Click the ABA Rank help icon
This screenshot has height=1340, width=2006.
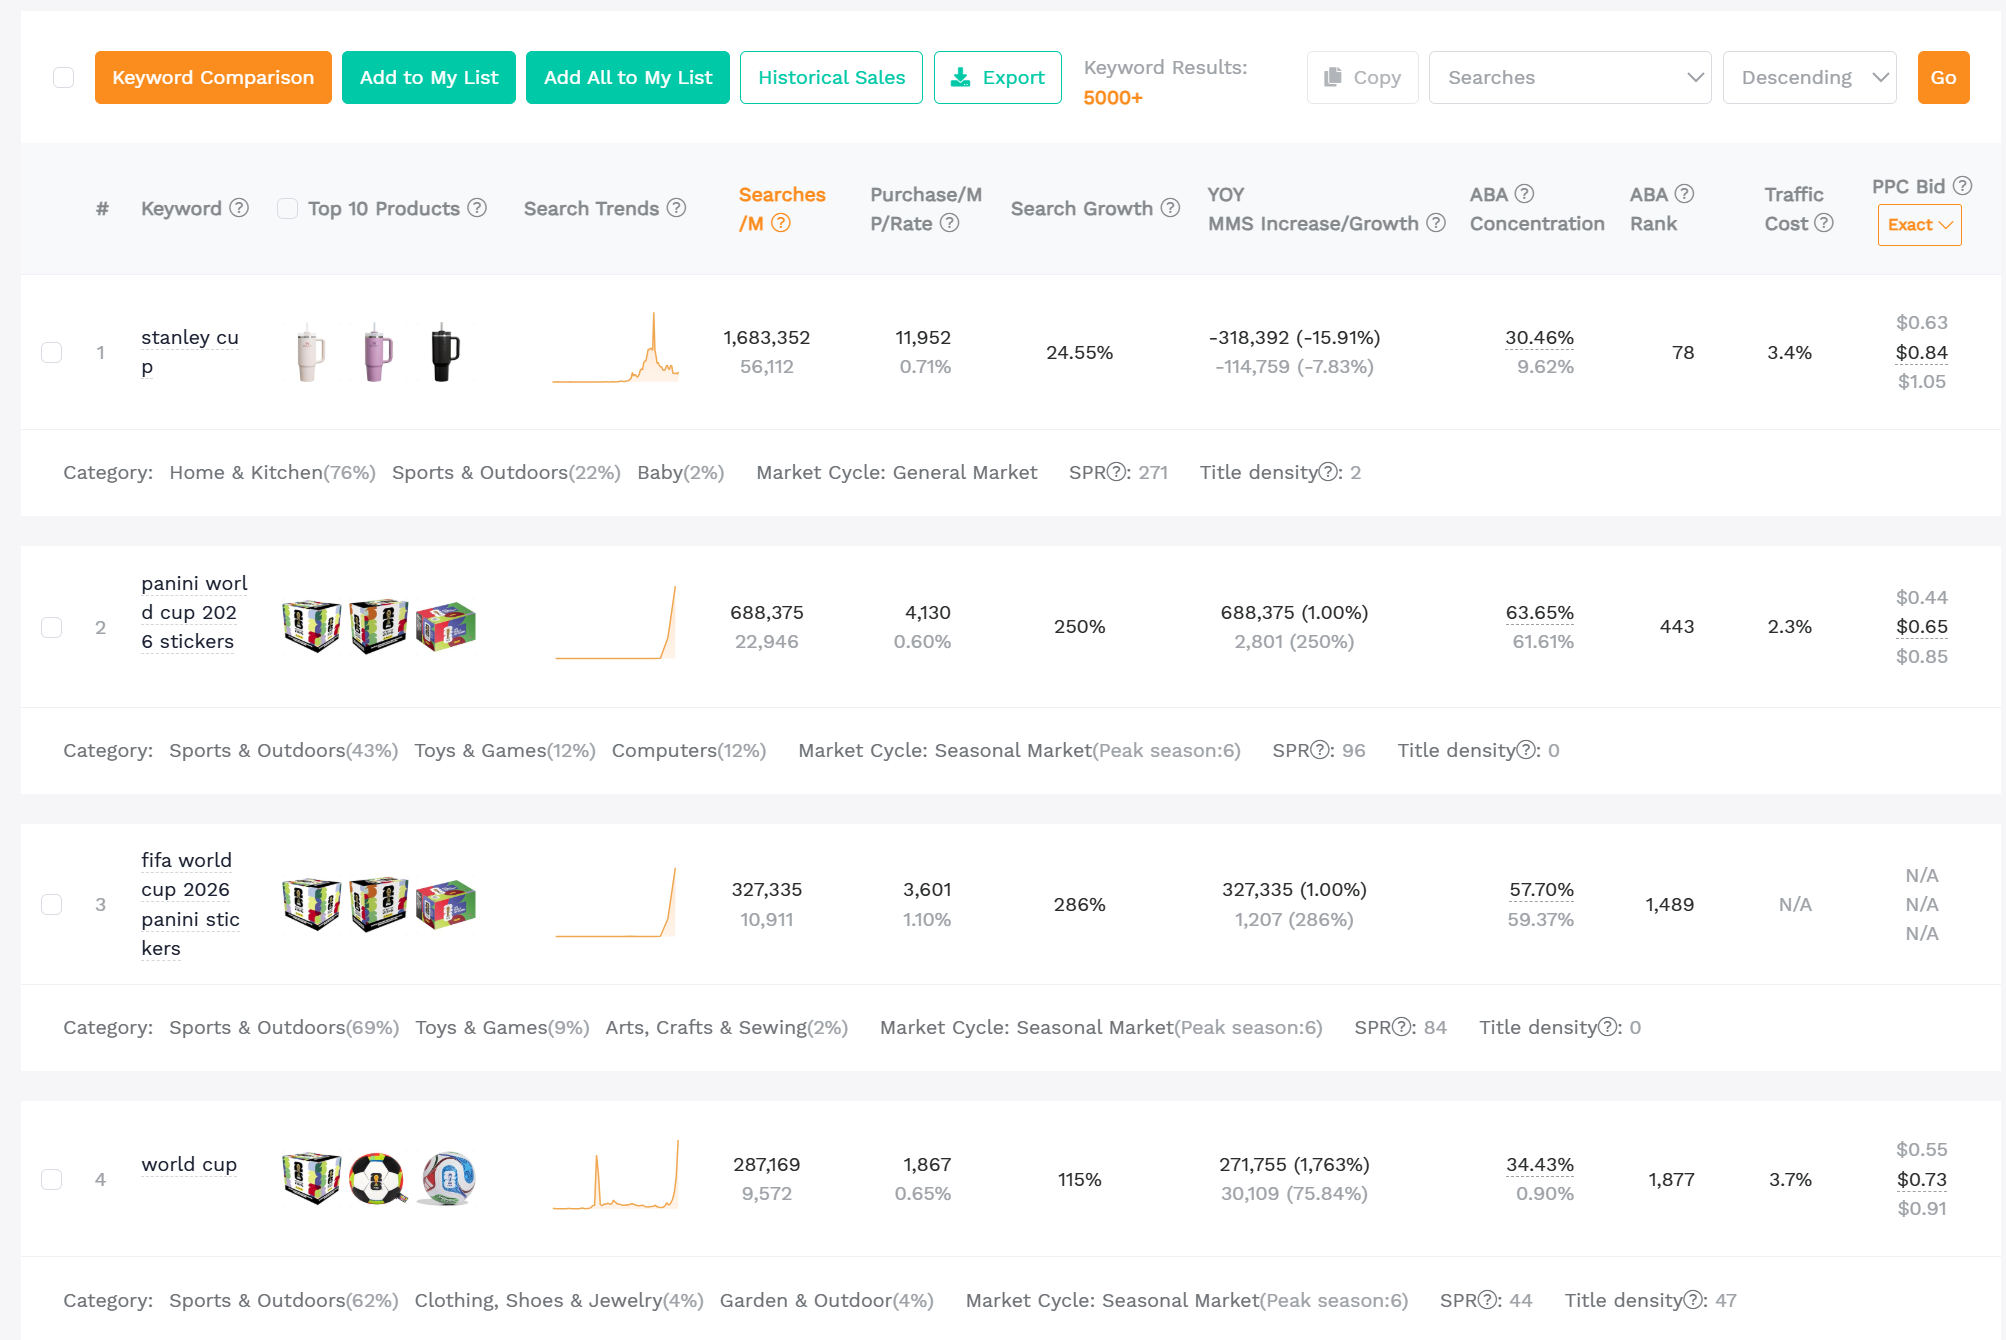(1684, 194)
